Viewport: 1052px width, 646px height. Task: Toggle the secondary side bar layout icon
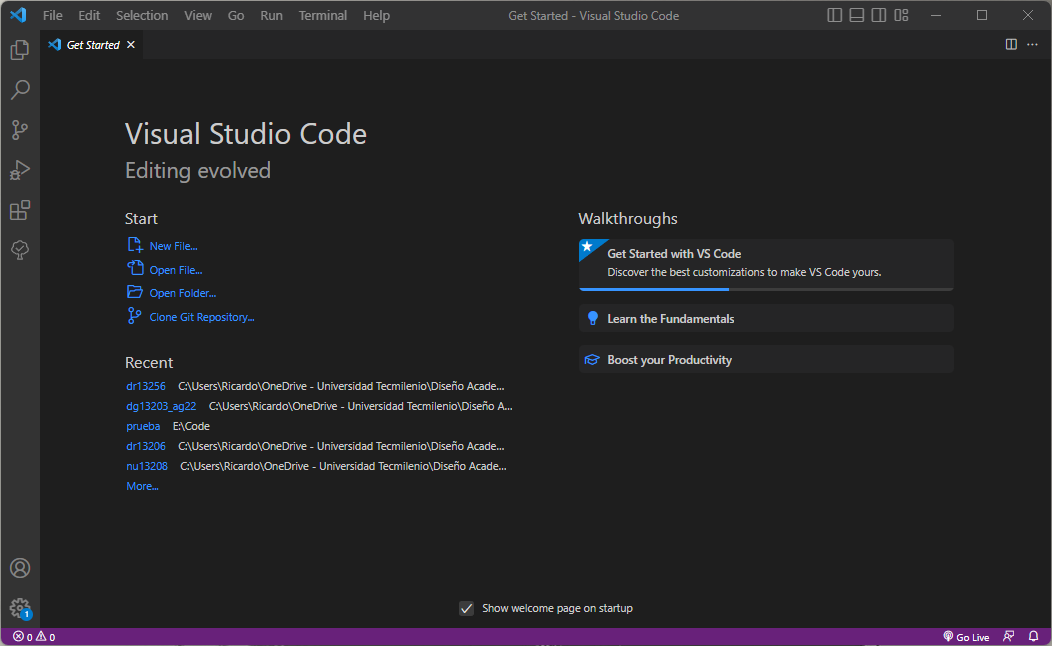pyautogui.click(x=879, y=15)
